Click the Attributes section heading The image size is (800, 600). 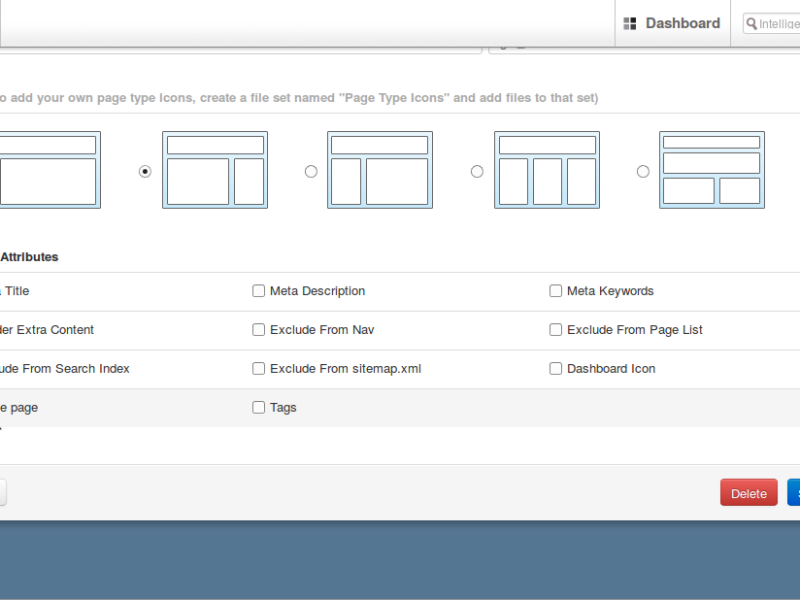coord(29,257)
